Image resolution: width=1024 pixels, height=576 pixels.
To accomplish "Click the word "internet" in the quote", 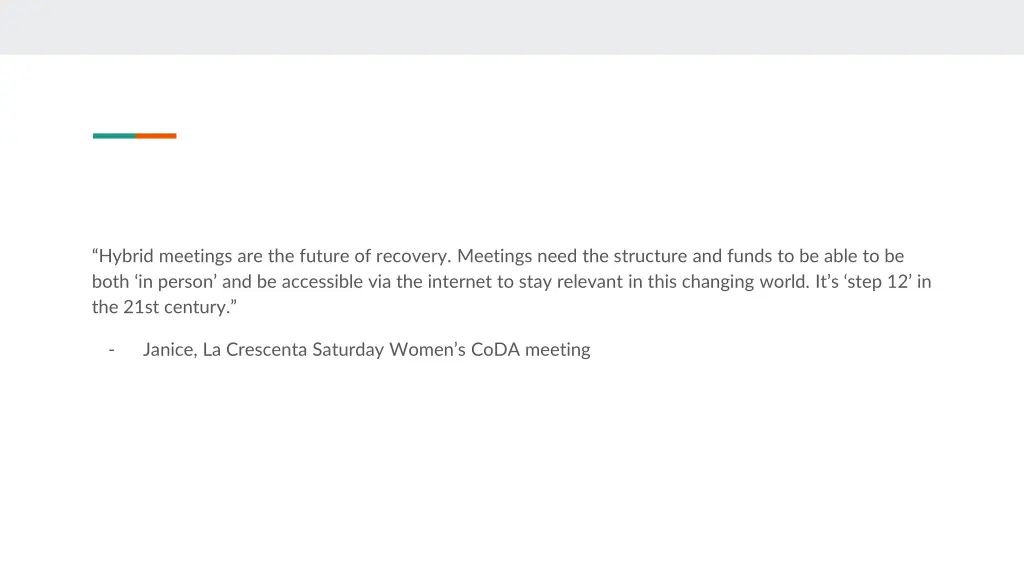I will (459, 281).
